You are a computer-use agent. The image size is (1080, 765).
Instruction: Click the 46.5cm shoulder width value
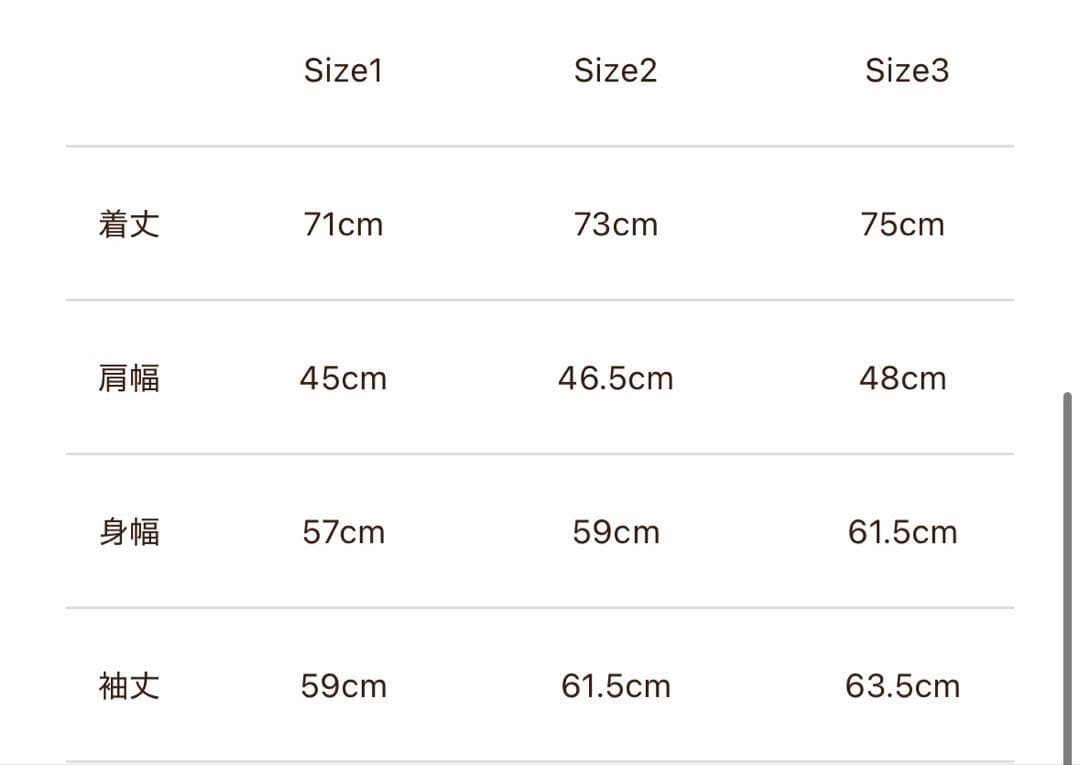pos(615,379)
